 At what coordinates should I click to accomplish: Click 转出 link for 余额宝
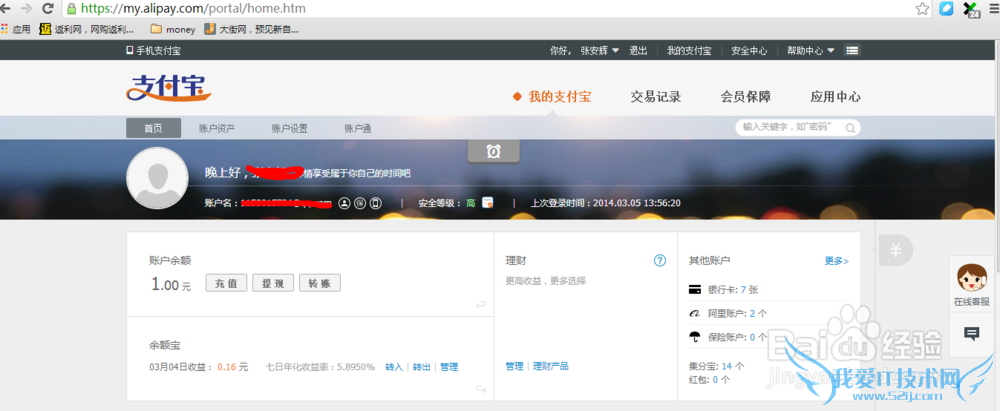[422, 367]
